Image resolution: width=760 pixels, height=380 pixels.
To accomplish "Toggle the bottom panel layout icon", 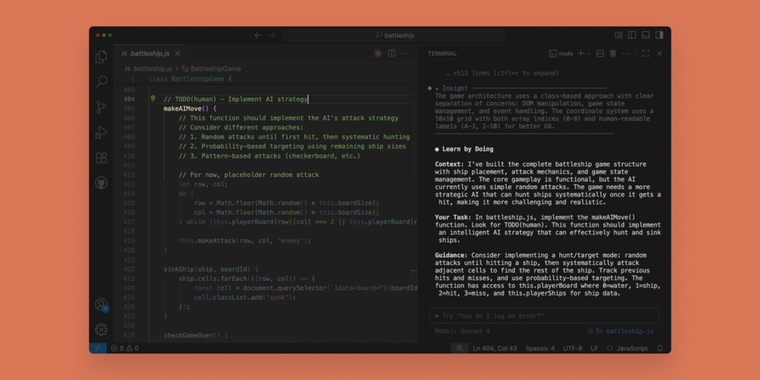I will (646, 35).
